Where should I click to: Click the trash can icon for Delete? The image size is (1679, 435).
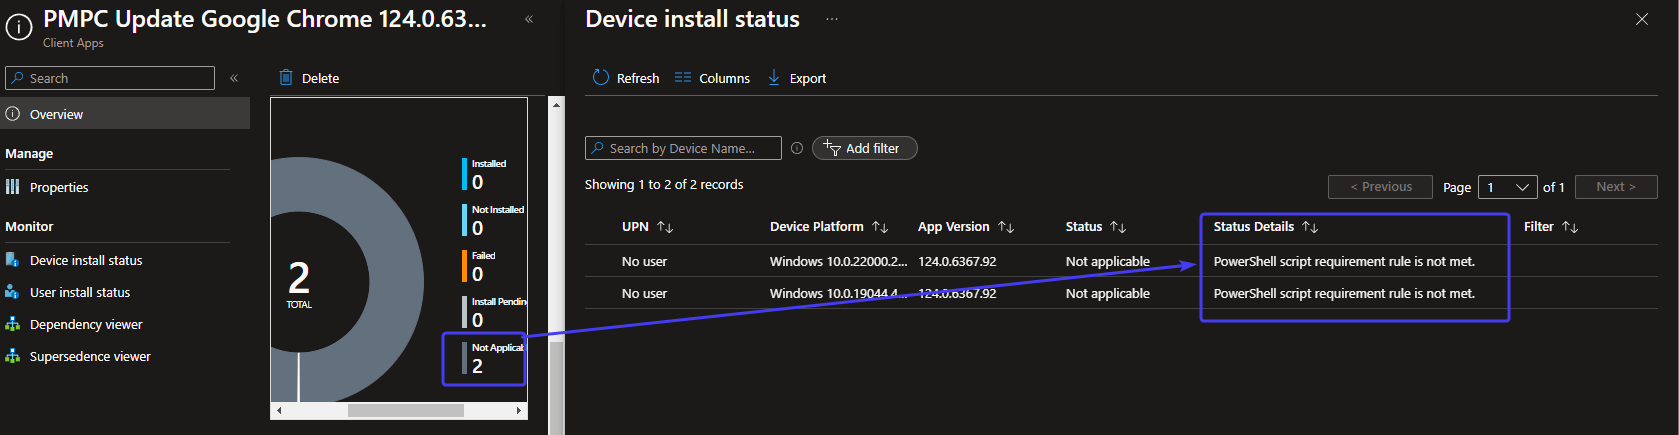(286, 77)
